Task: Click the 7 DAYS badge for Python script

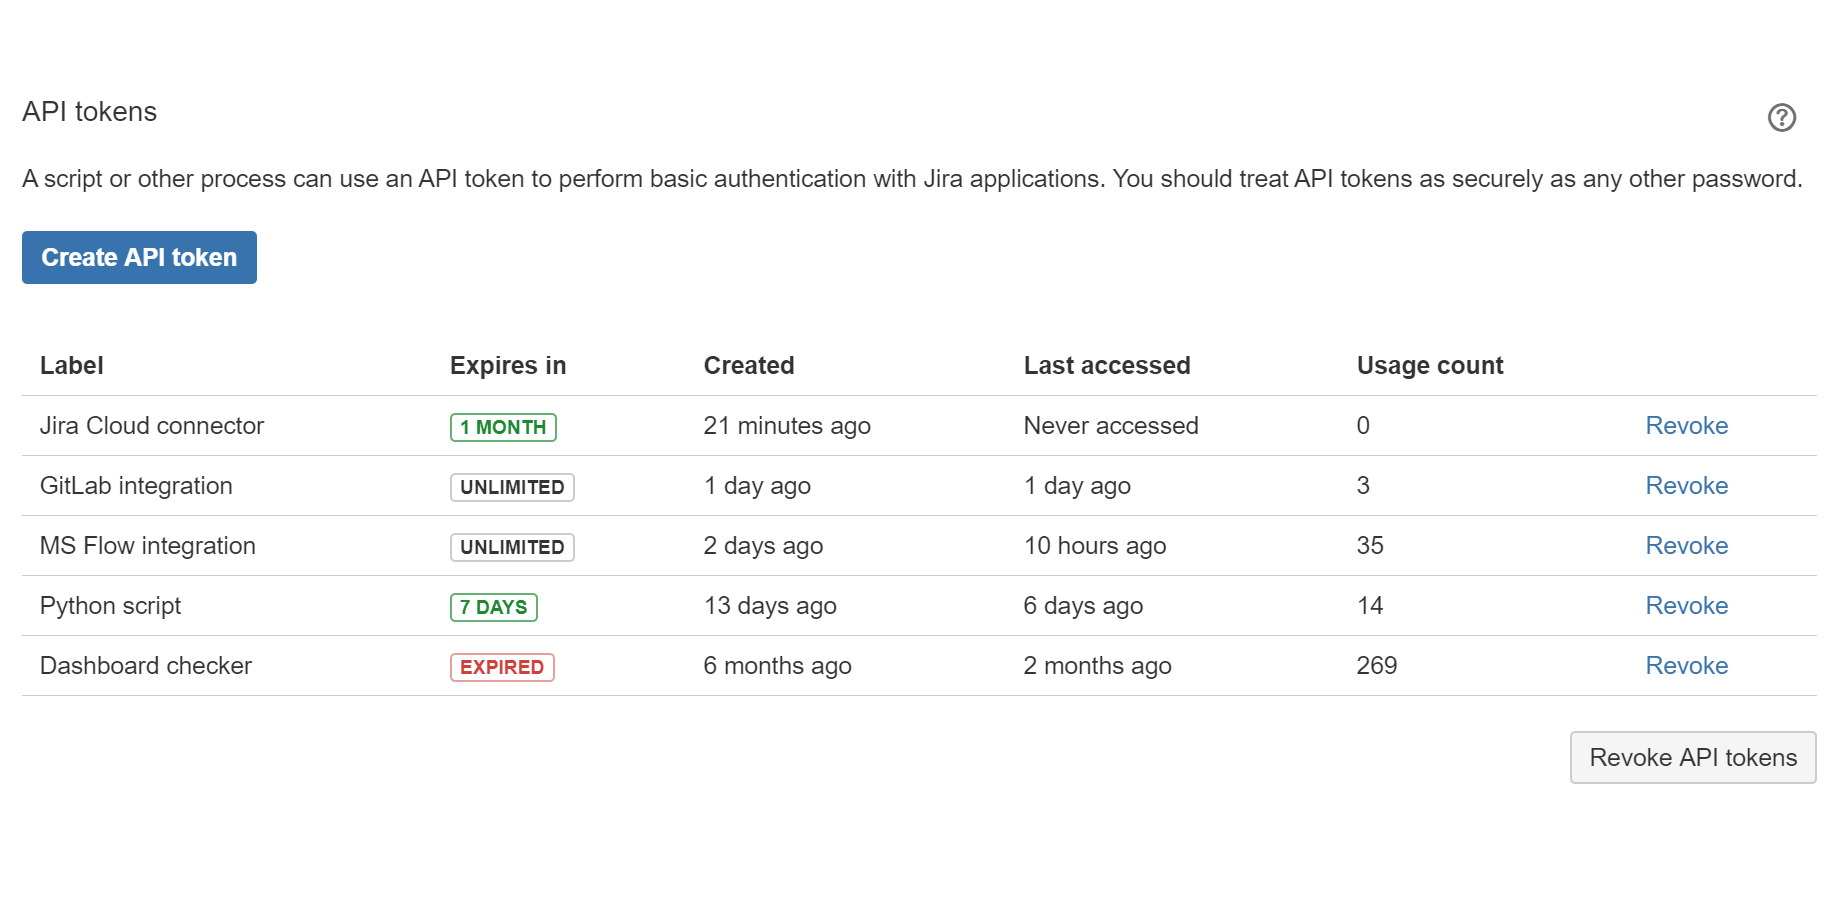Action: 493,606
